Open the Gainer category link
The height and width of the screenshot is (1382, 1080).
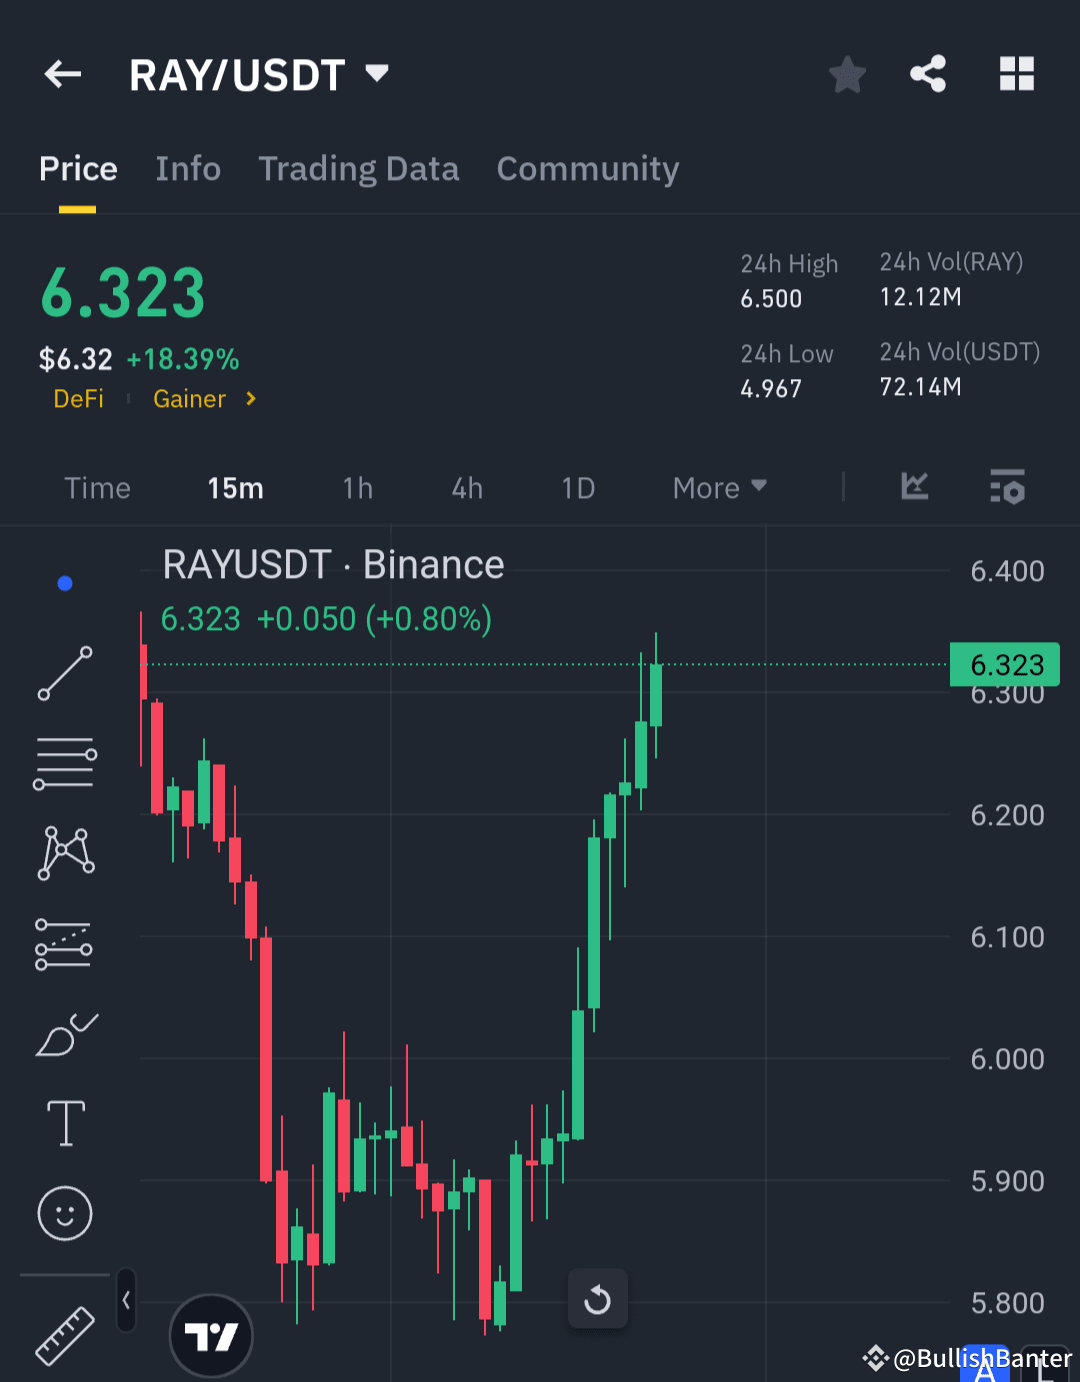click(x=189, y=398)
